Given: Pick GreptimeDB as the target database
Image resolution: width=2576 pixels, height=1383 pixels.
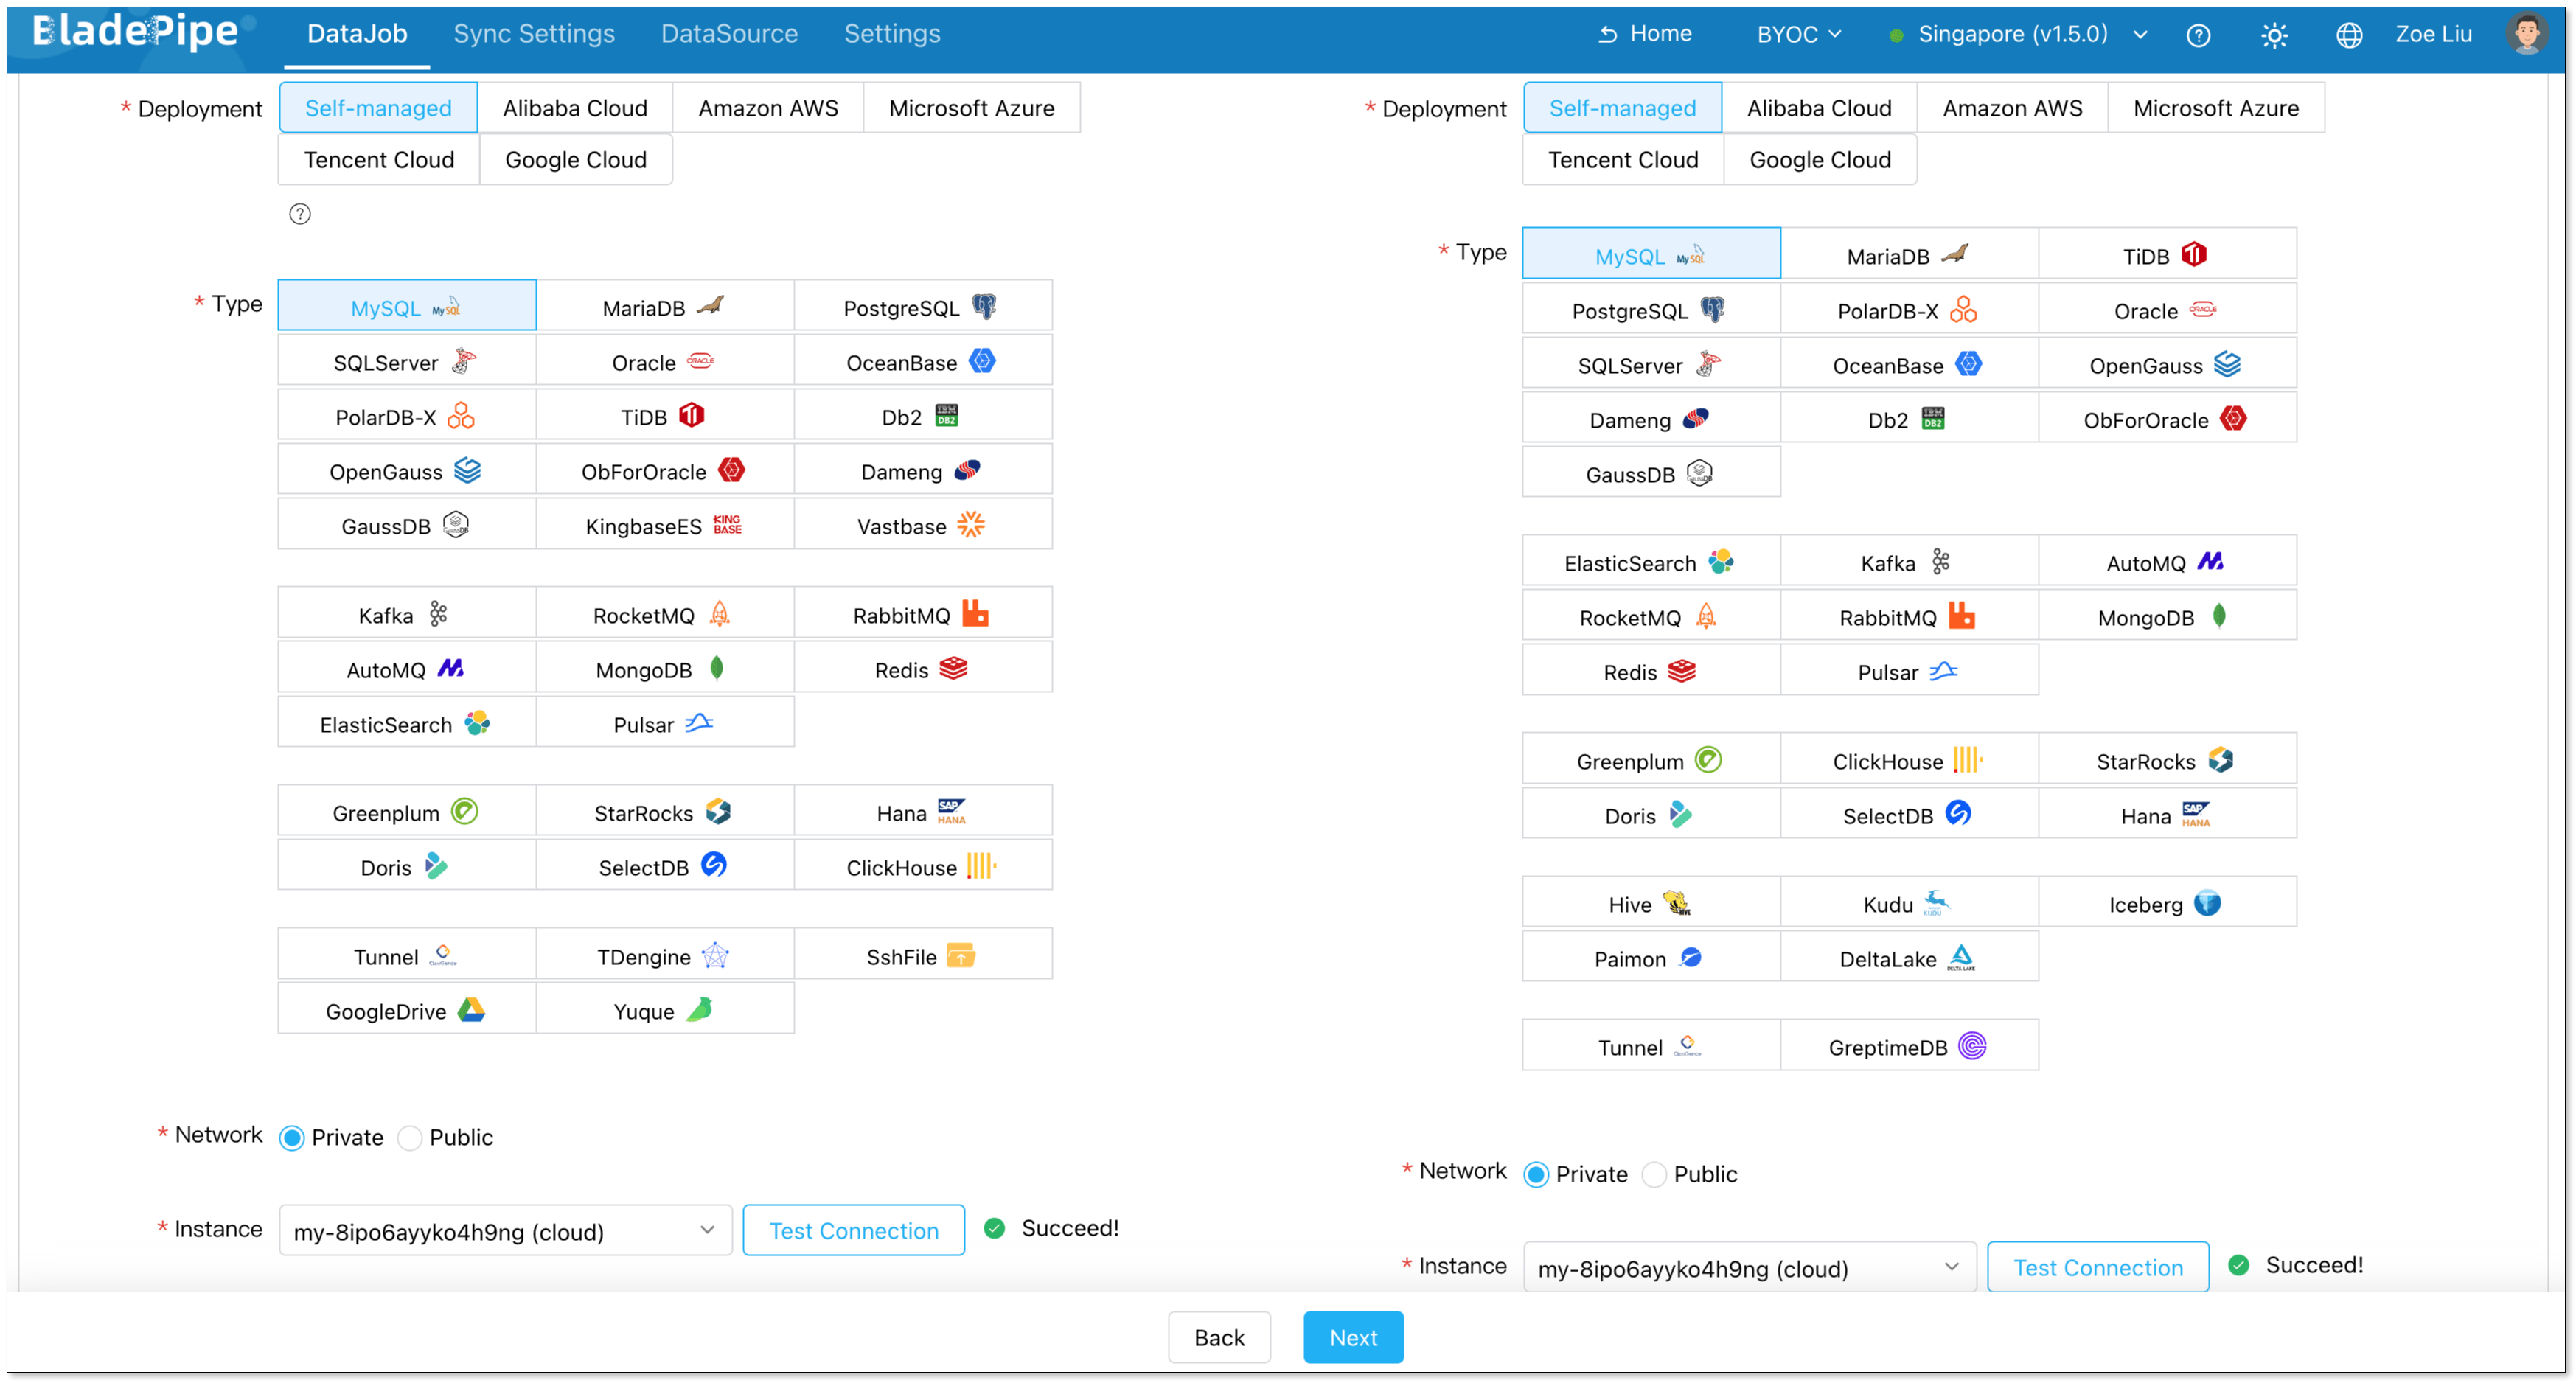Looking at the screenshot, I should click(x=1907, y=1046).
